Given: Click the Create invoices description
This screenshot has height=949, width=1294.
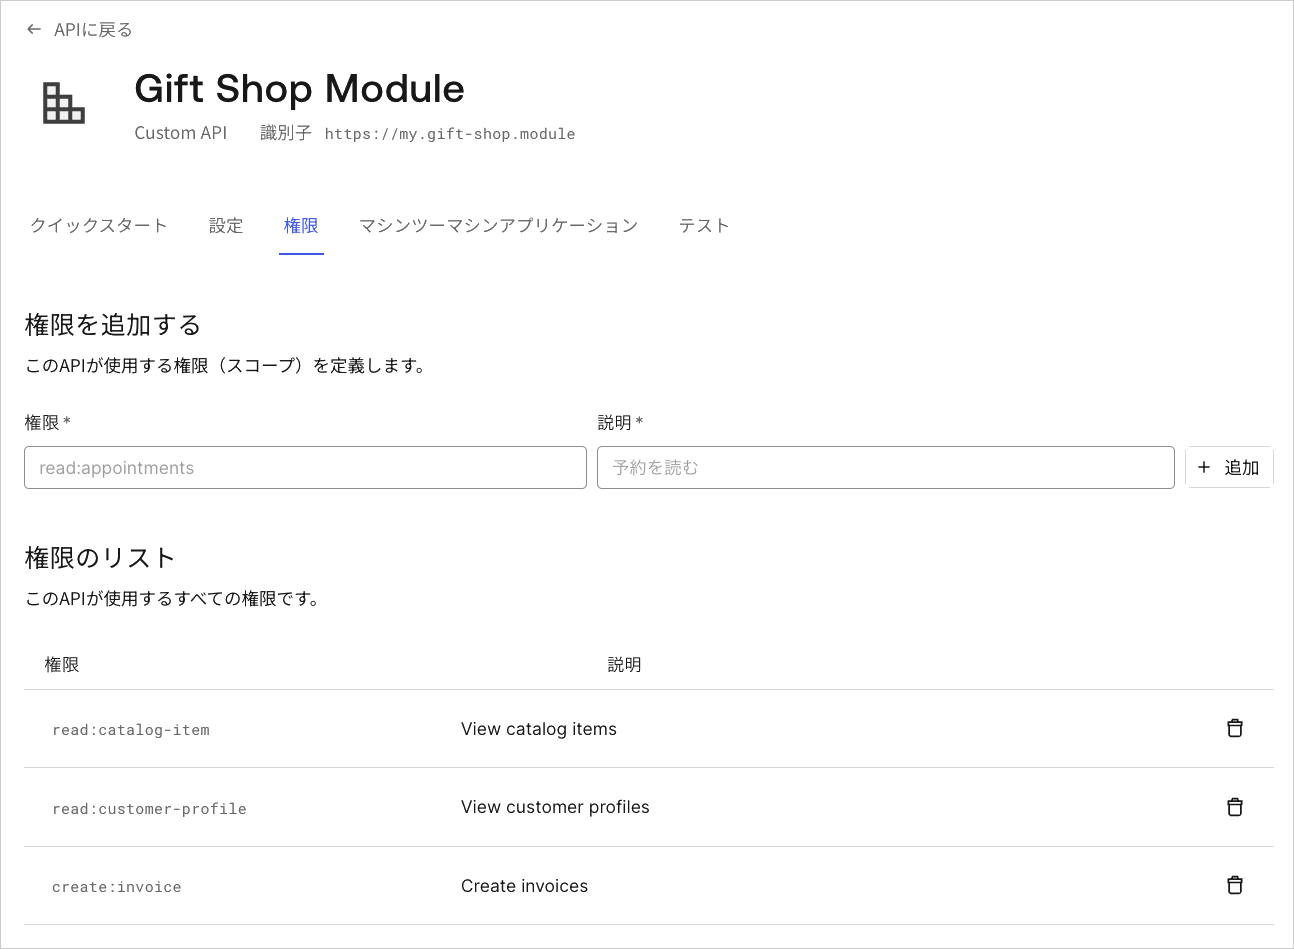Looking at the screenshot, I should coord(524,886).
